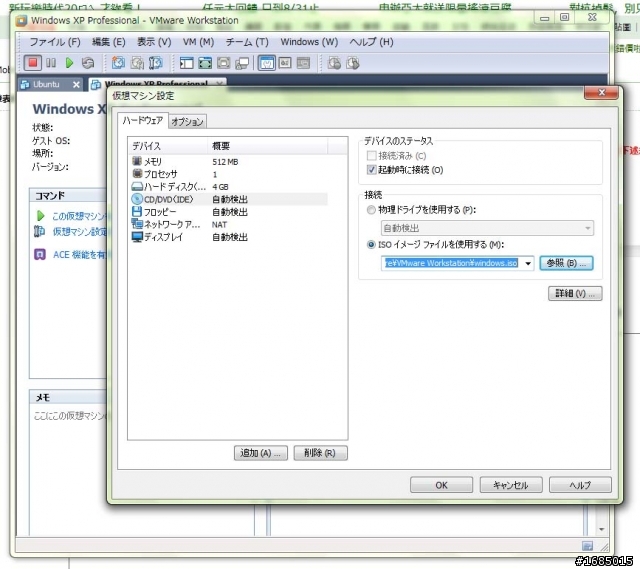The width and height of the screenshot is (640, 569).
Task: Click OK in the settings dialog
Action: 441,485
